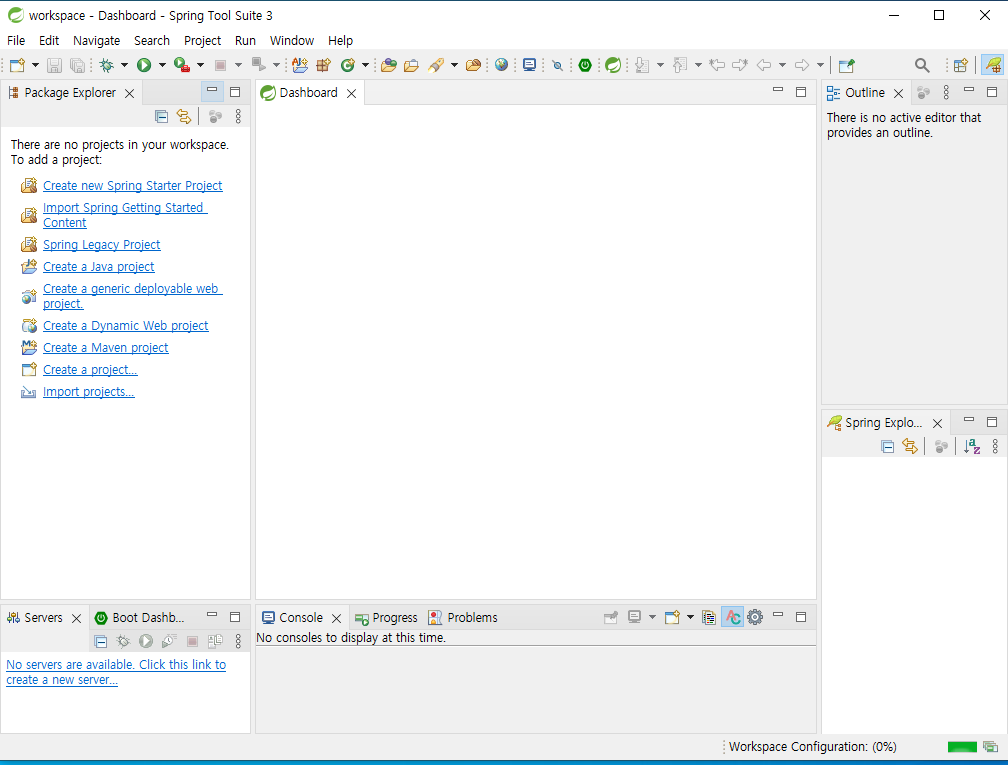Click Create a Dynamic Web project link

tap(125, 326)
